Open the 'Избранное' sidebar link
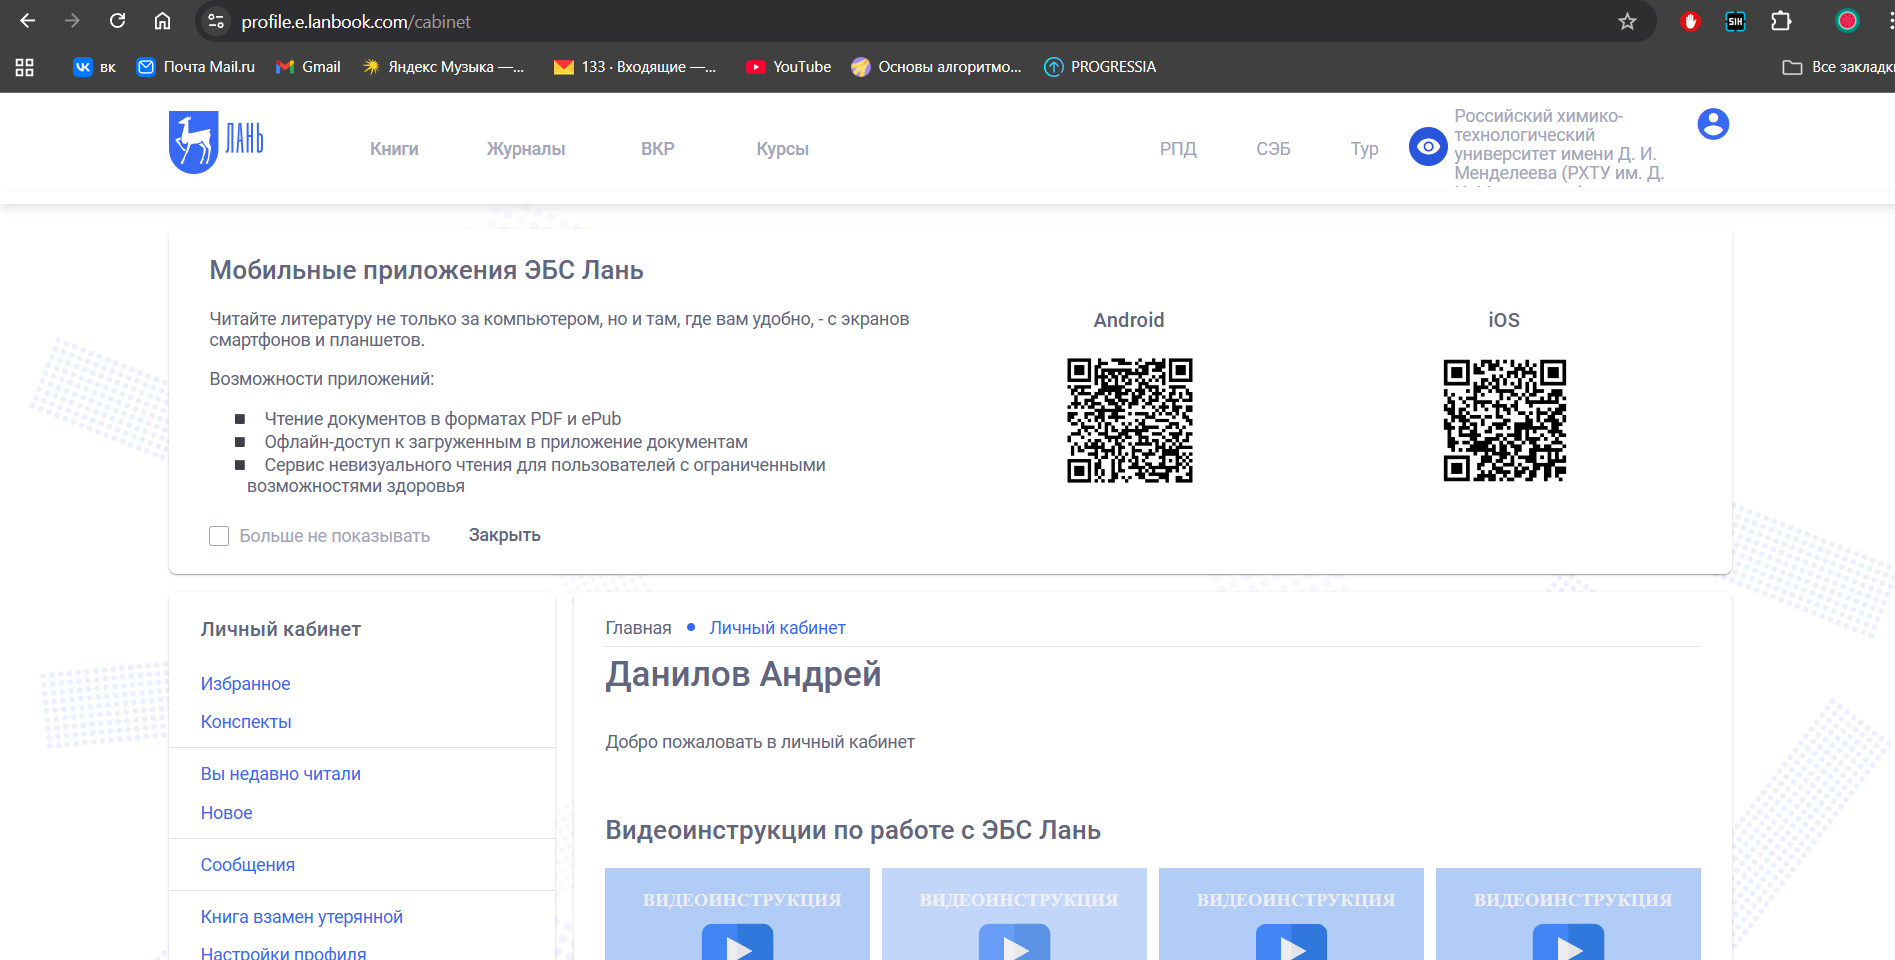This screenshot has width=1895, height=960. (245, 684)
